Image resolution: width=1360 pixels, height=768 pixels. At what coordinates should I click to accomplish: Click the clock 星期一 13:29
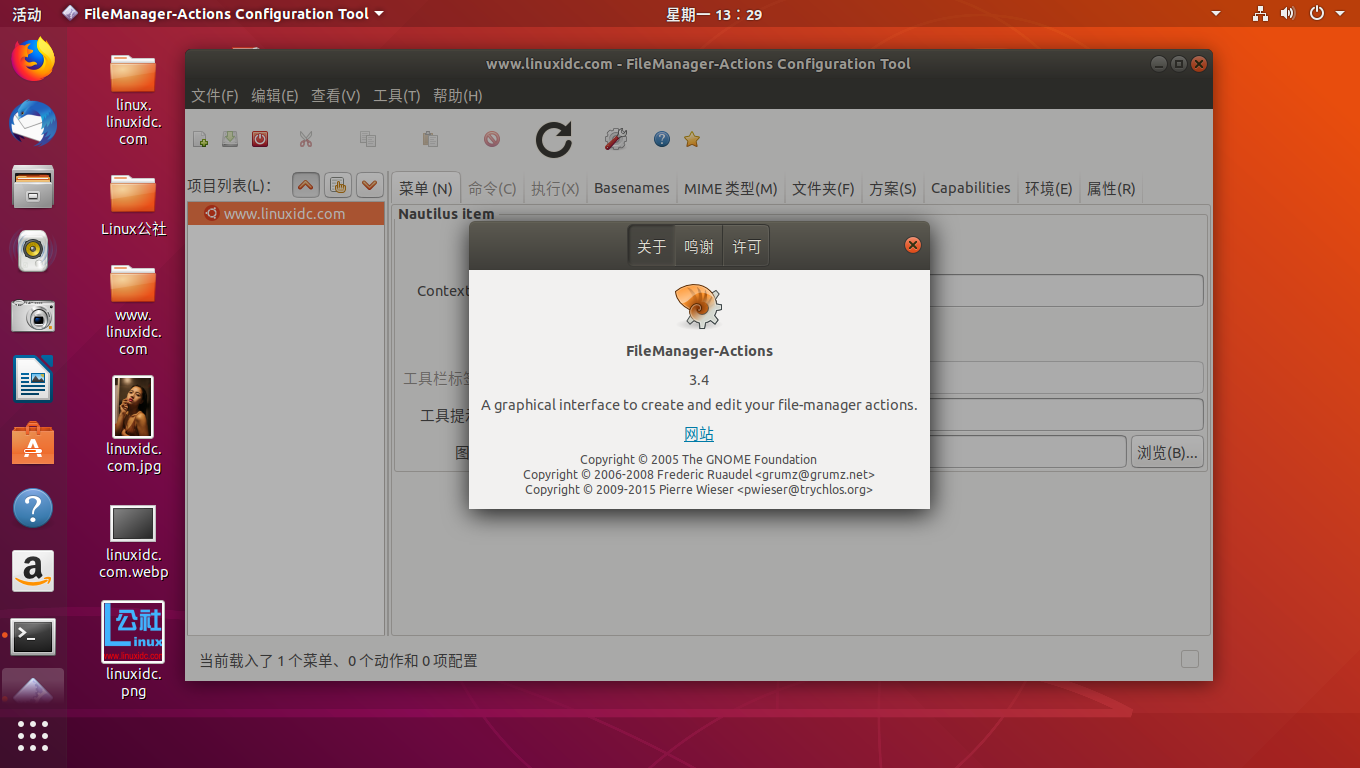point(714,14)
